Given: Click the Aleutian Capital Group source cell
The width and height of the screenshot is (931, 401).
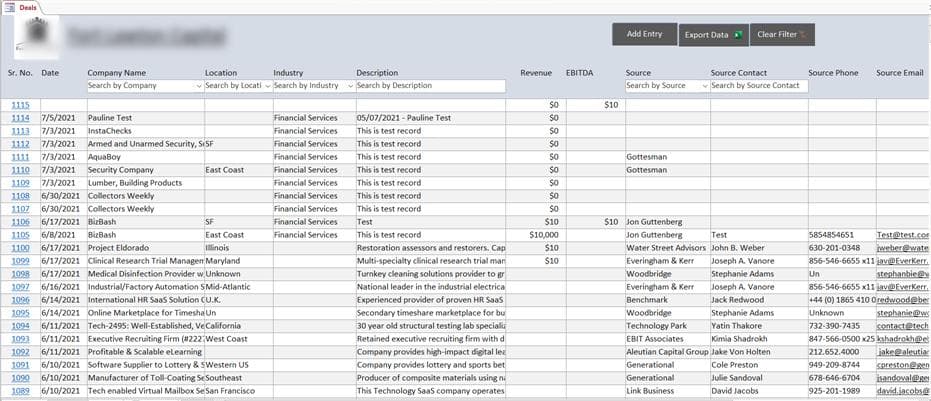Looking at the screenshot, I should coord(667,352).
